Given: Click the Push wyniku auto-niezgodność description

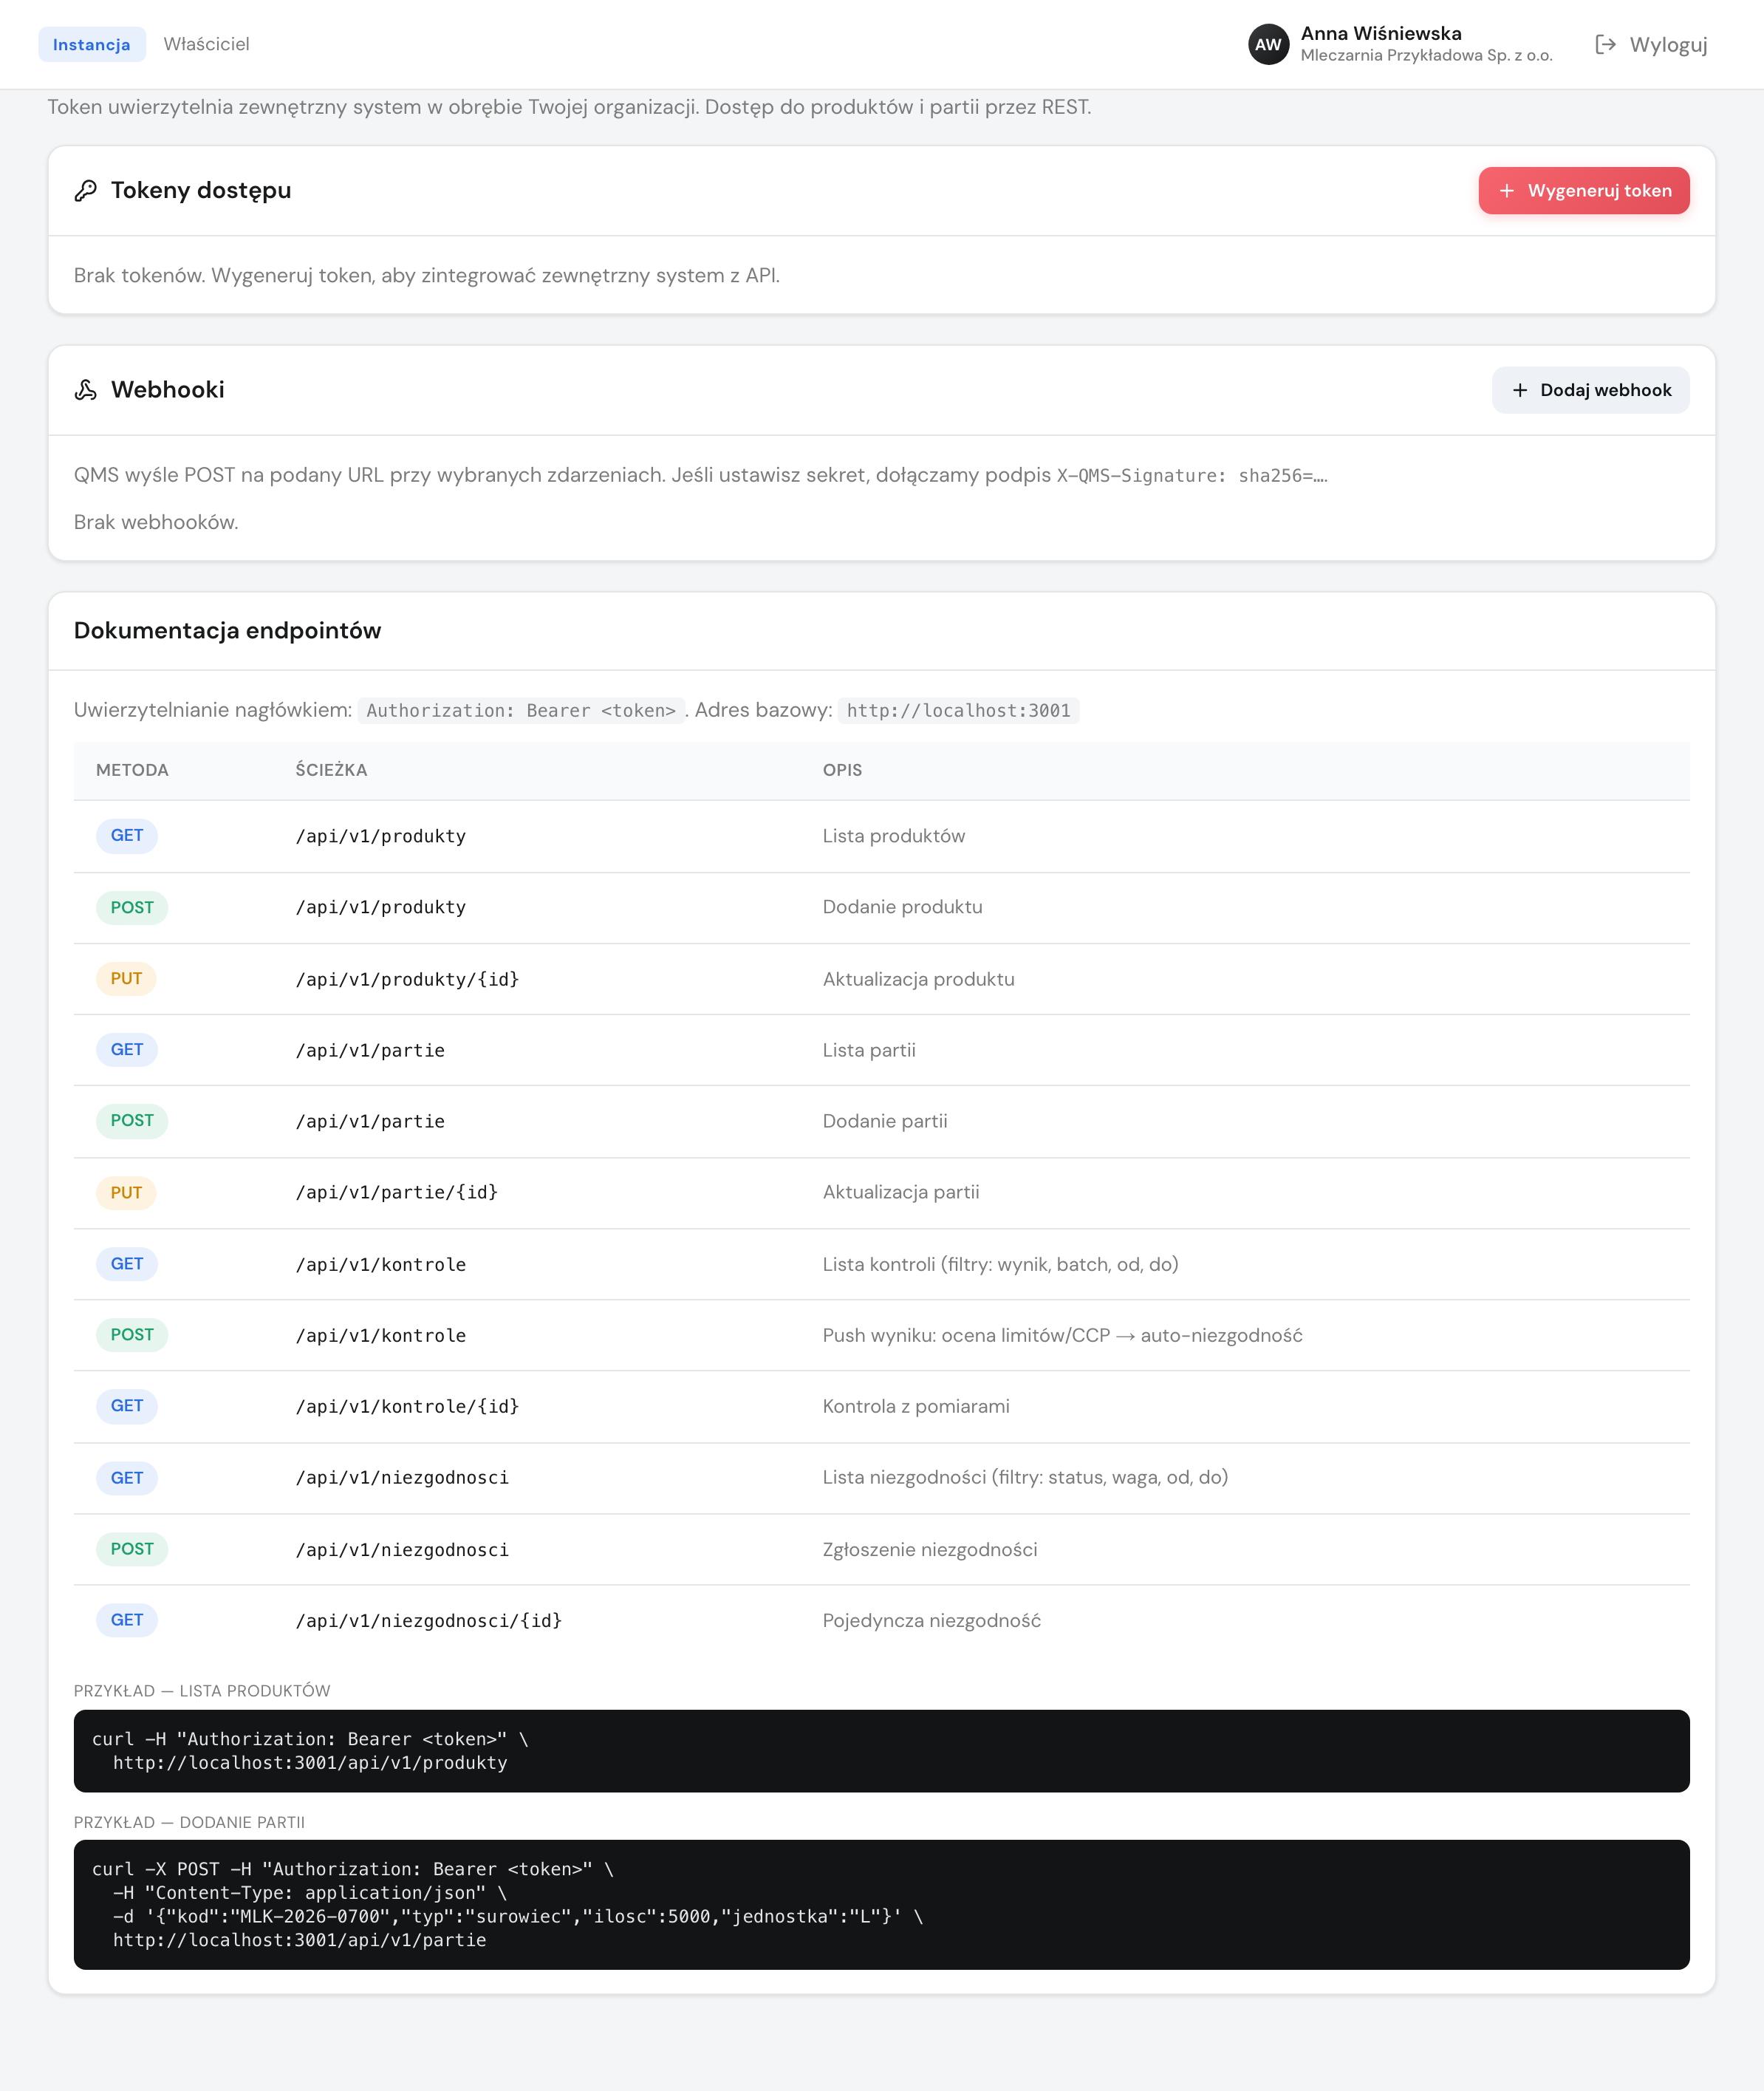Looking at the screenshot, I should 1062,1335.
